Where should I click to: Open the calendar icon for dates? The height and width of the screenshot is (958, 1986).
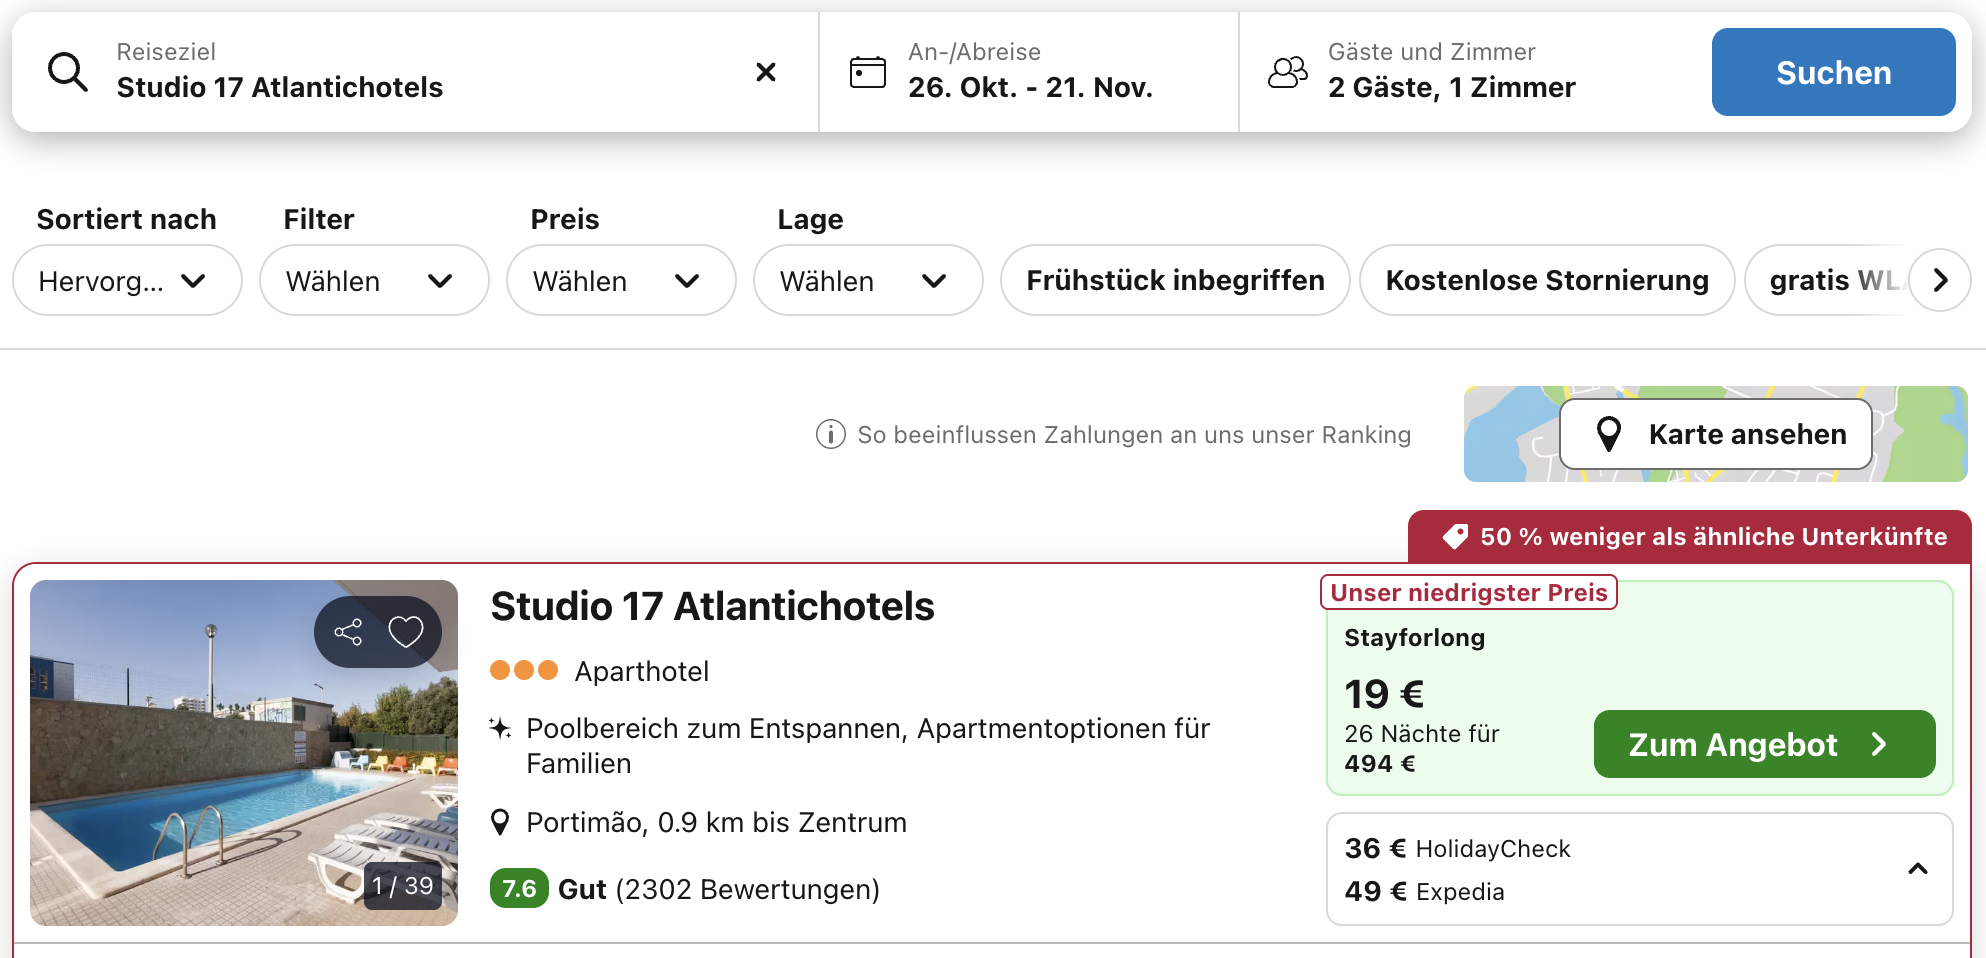coord(867,72)
